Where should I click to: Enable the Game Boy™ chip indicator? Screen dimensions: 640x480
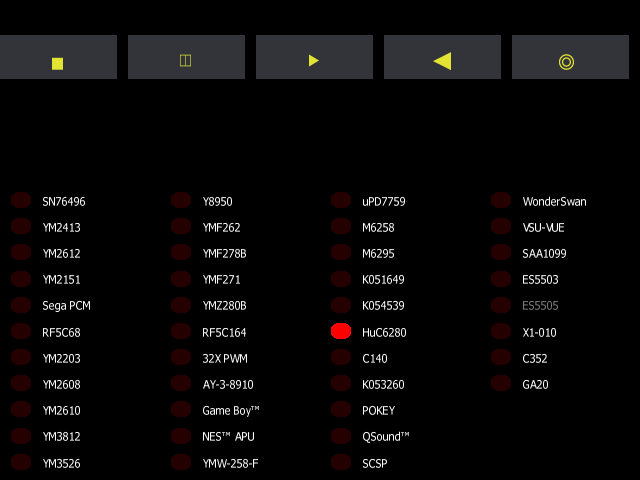(181, 410)
